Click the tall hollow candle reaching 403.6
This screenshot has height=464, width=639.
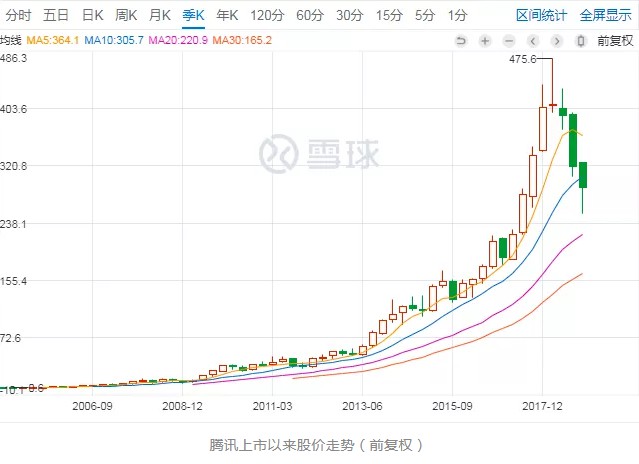tap(543, 129)
